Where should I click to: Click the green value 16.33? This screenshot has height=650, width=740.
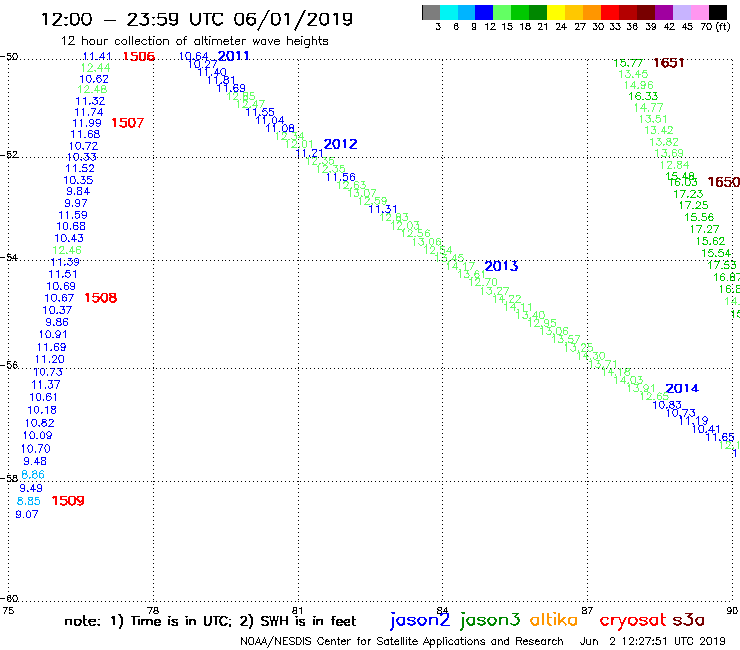pyautogui.click(x=643, y=96)
